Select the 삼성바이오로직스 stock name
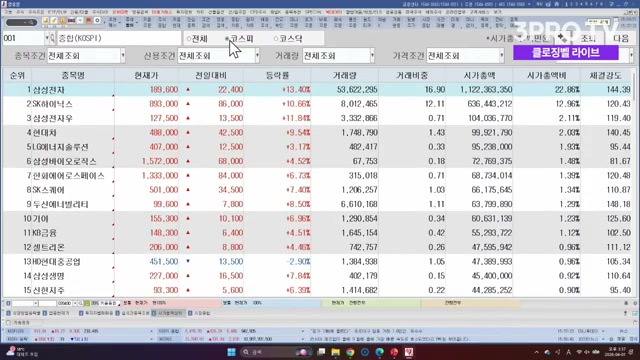The width and height of the screenshot is (640, 360). (64, 161)
